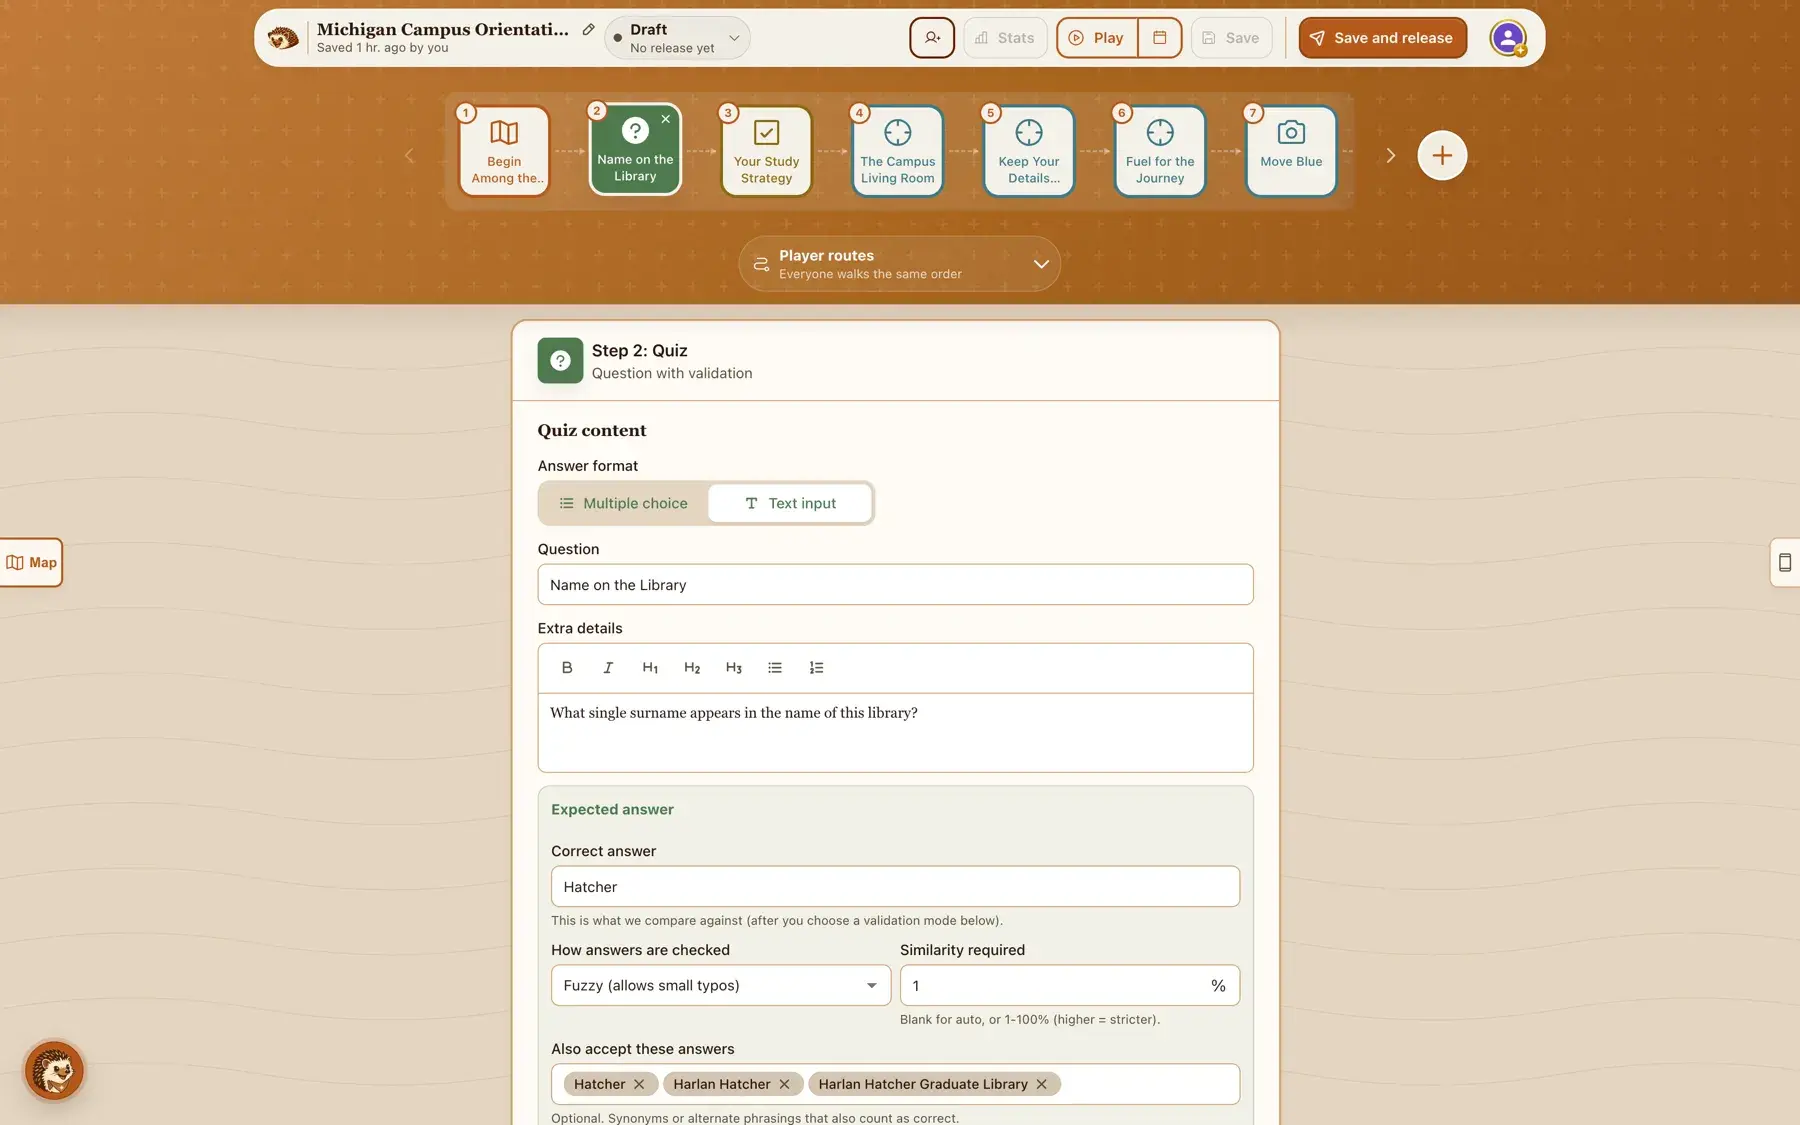Viewport: 1800px width, 1125px height.
Task: Click the Correct answer field
Action: [895, 887]
